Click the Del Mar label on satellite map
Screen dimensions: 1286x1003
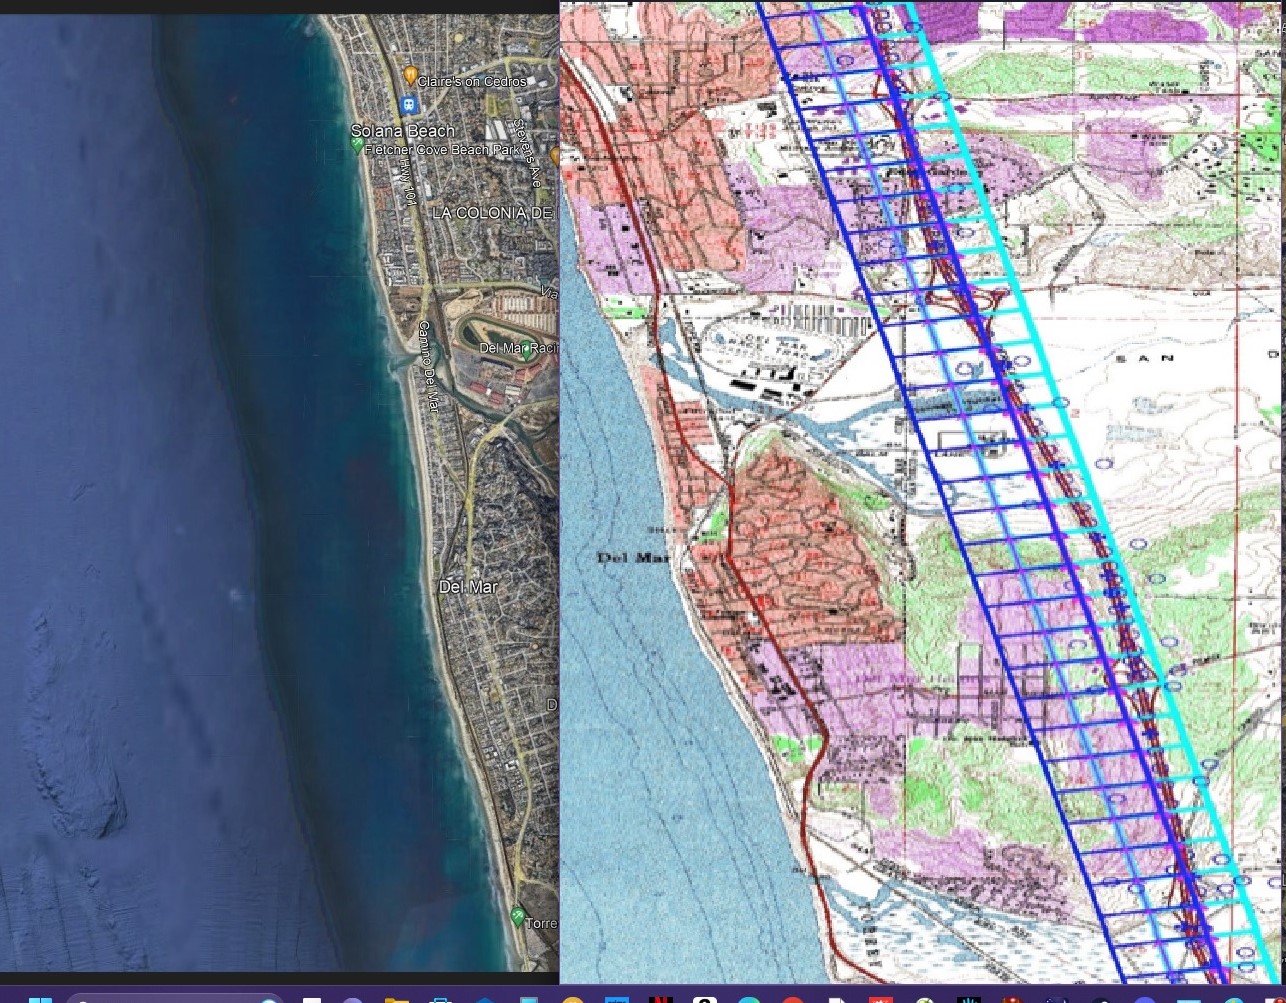click(x=468, y=587)
